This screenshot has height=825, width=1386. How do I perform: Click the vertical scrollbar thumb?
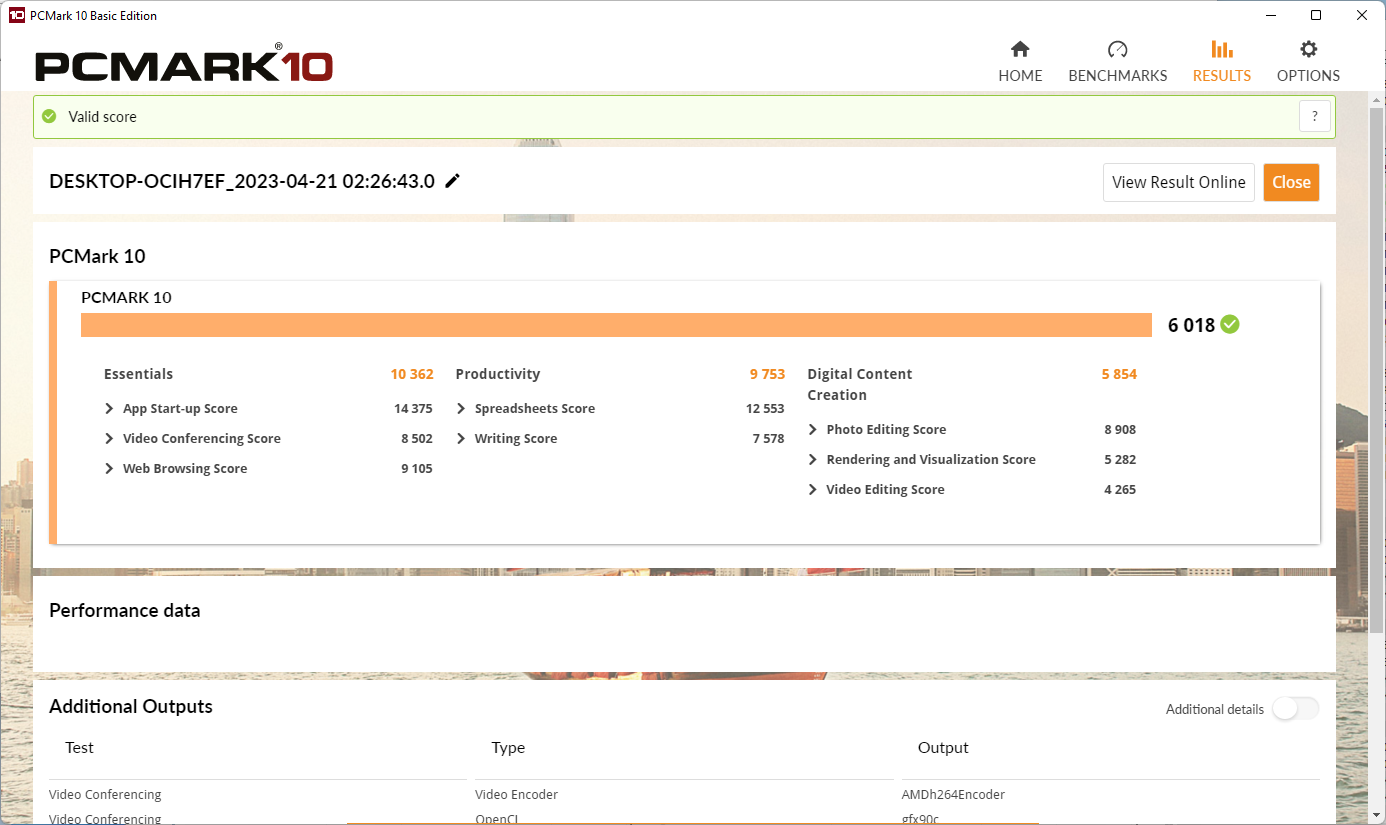(1377, 370)
